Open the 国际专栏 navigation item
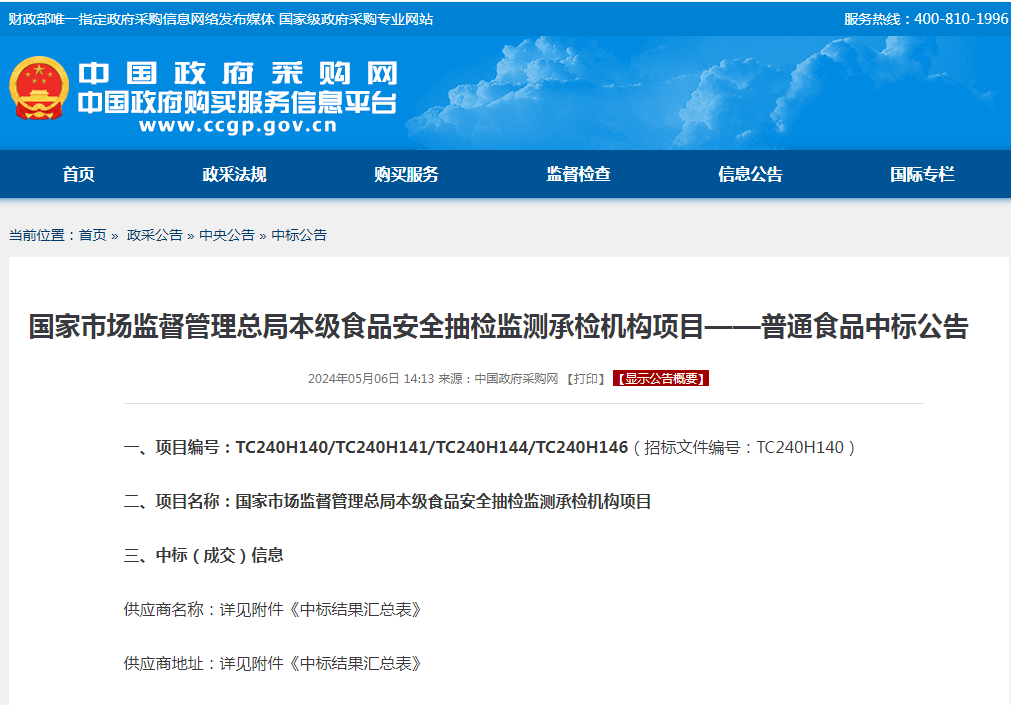The image size is (1011, 706). tap(922, 174)
